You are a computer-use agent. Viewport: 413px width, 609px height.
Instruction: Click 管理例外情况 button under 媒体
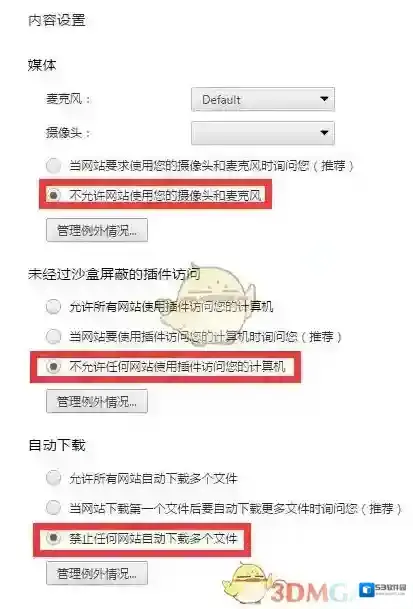point(97,230)
